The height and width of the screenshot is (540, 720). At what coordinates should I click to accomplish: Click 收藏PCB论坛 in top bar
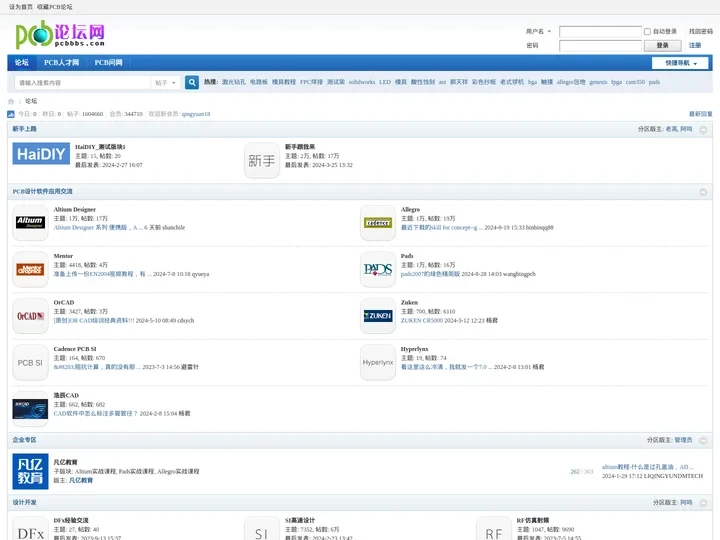(55, 7)
